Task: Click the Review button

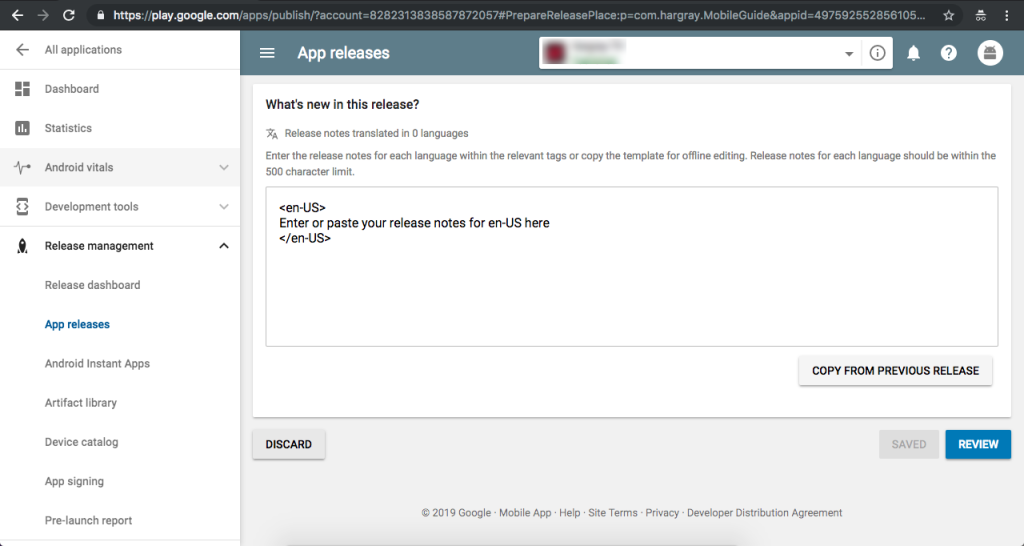Action: [x=977, y=444]
